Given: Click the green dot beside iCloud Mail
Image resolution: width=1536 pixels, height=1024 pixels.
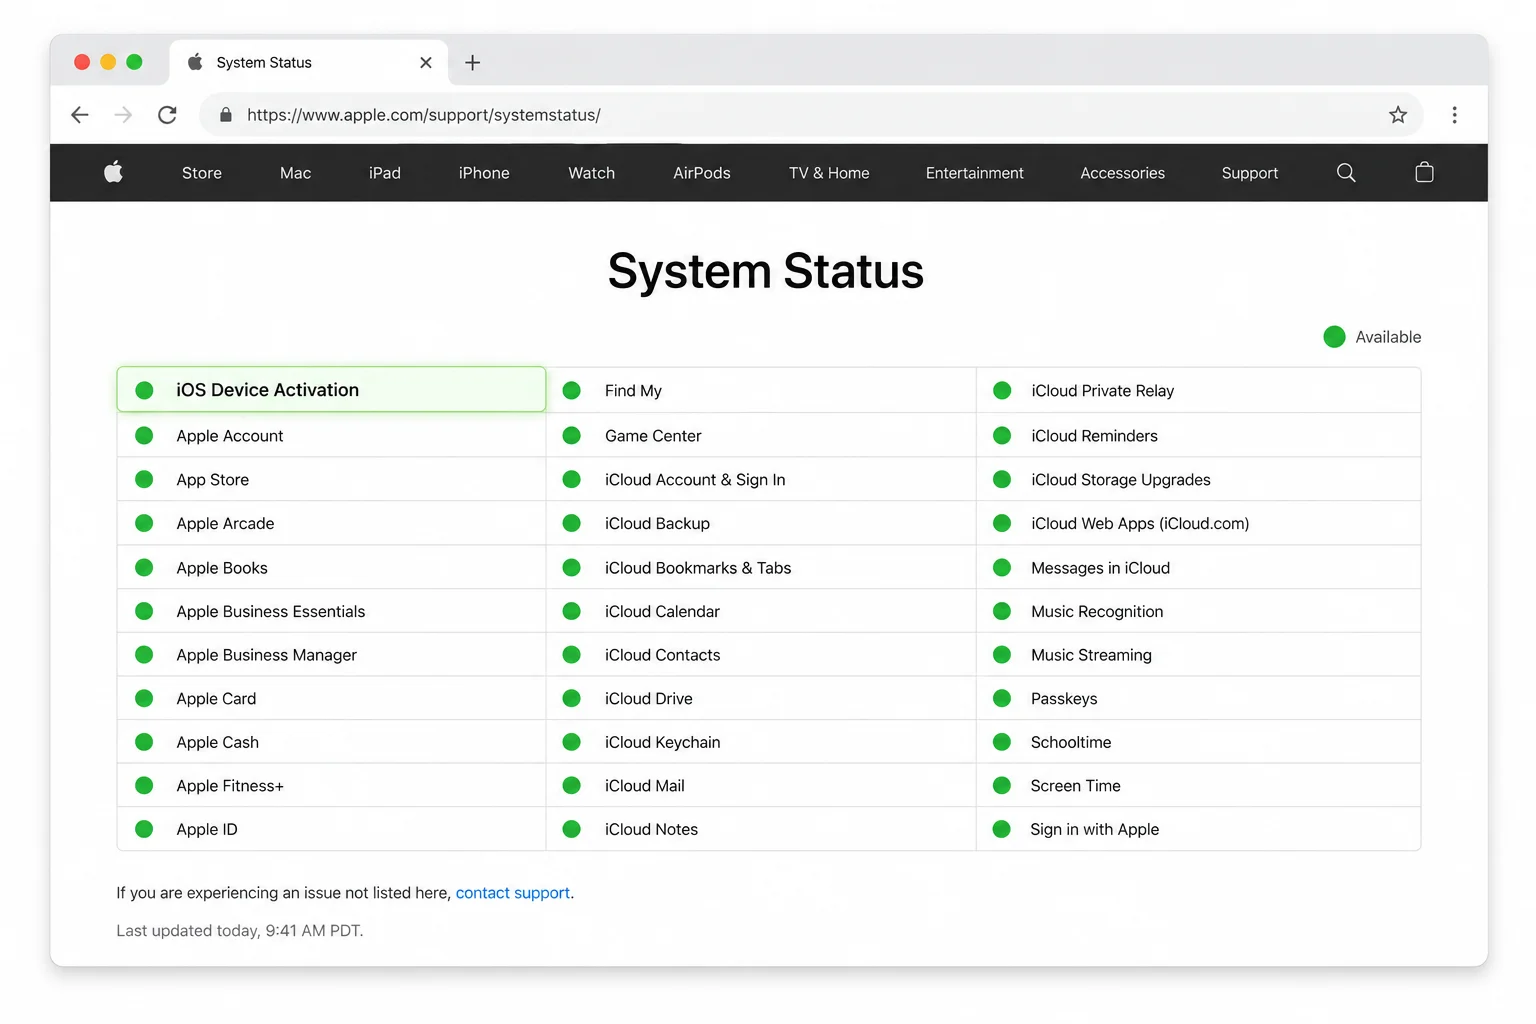Looking at the screenshot, I should [x=572, y=786].
